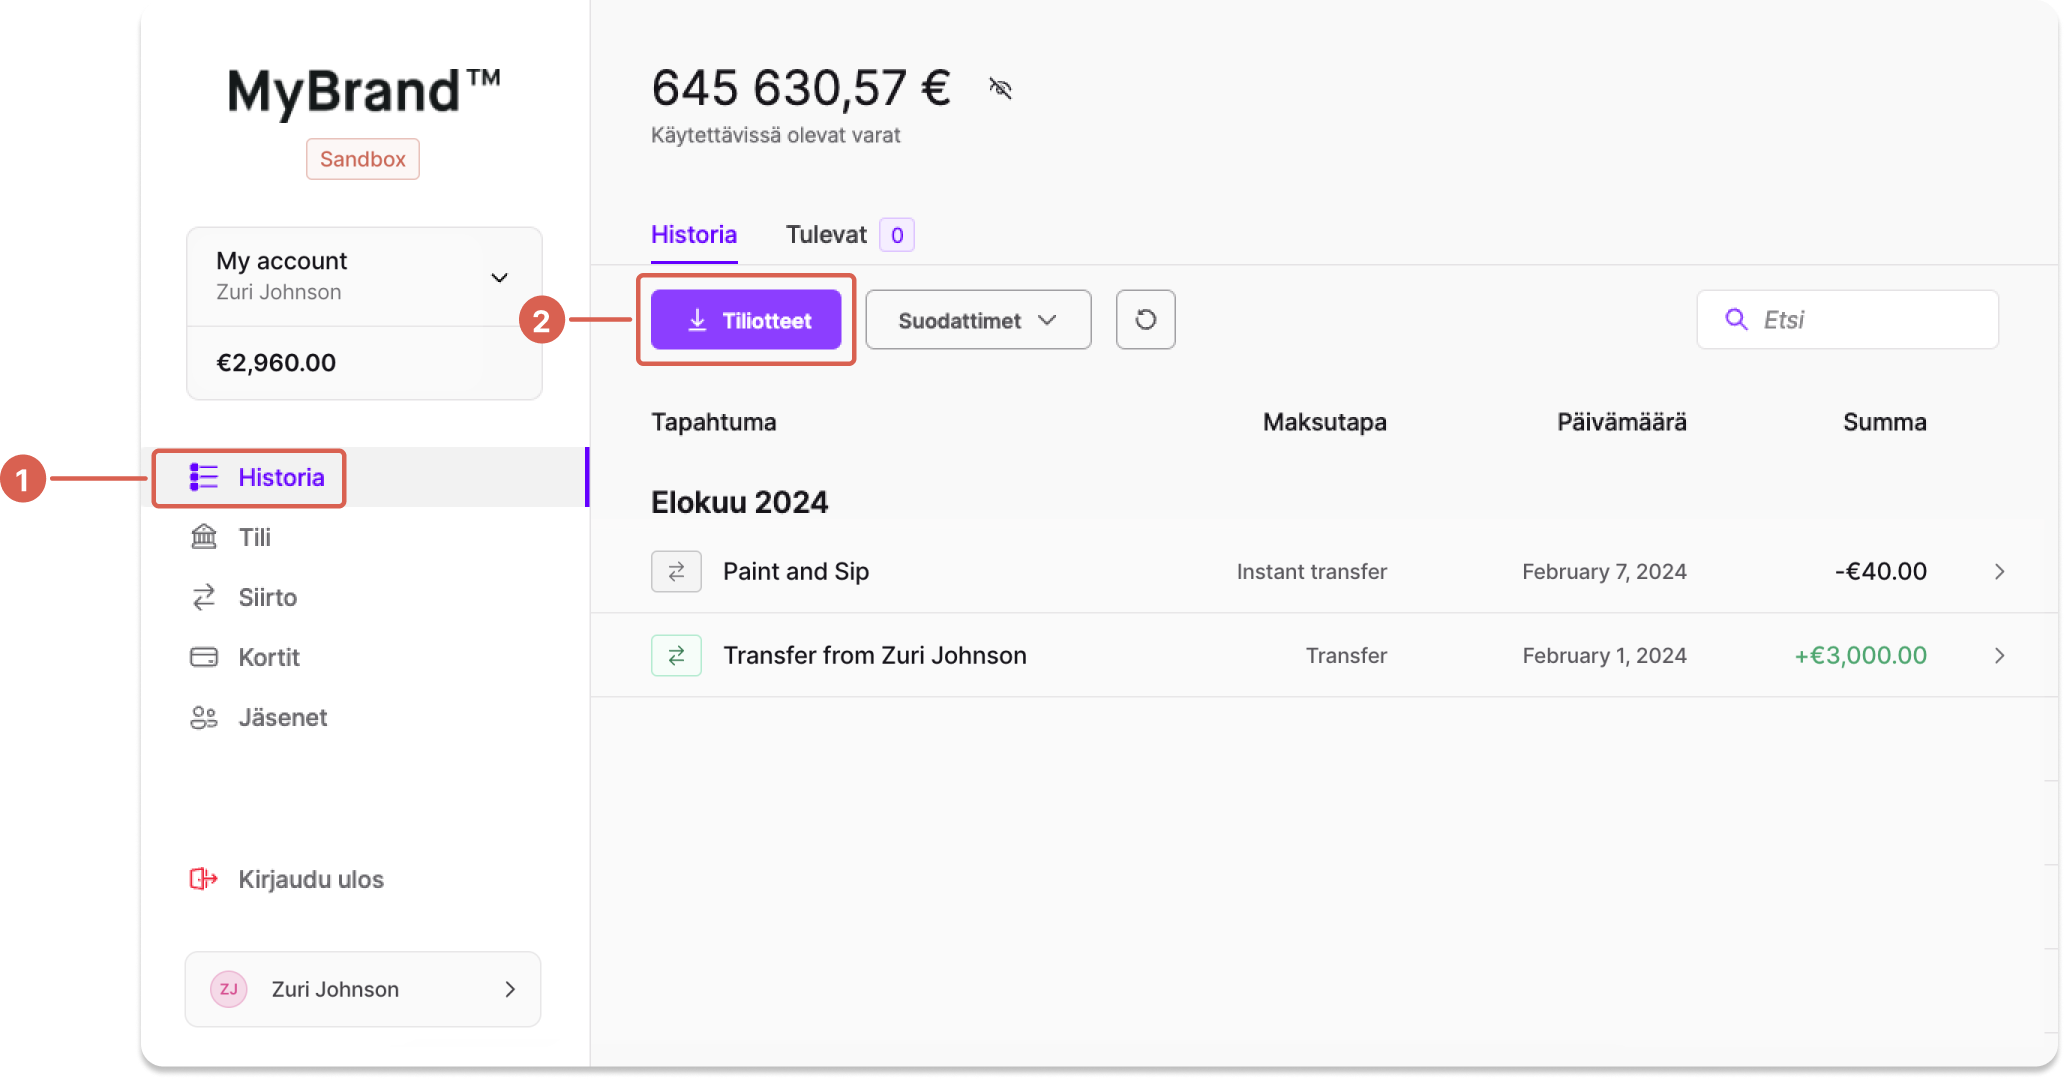Click the Maksutapa column header
2064x1079 pixels.
point(1325,422)
